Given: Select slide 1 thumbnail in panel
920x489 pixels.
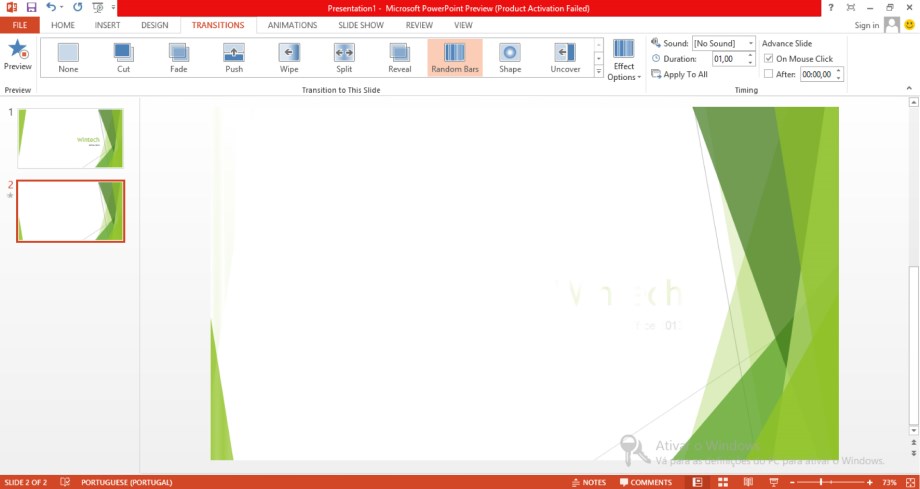Looking at the screenshot, I should pyautogui.click(x=71, y=138).
